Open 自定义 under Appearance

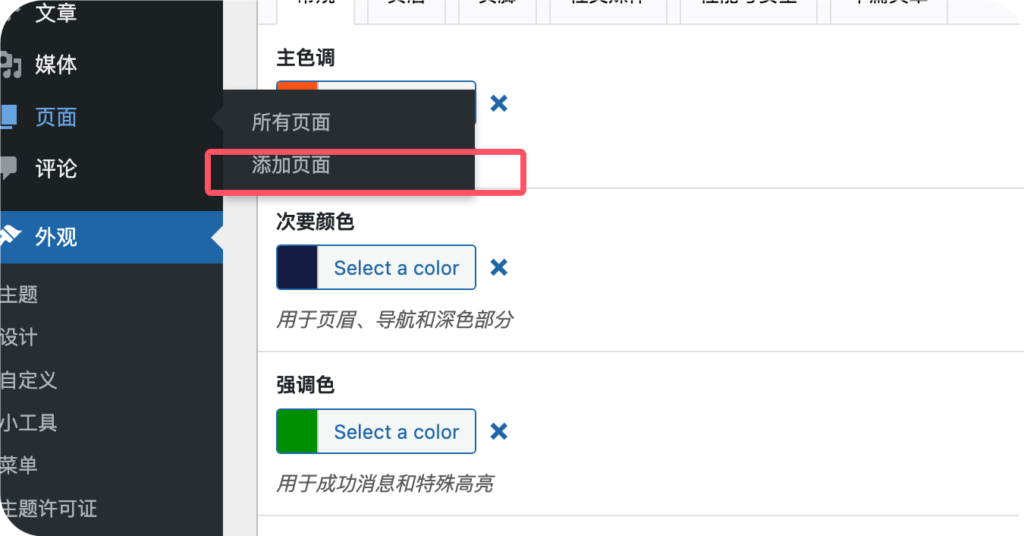pos(29,380)
